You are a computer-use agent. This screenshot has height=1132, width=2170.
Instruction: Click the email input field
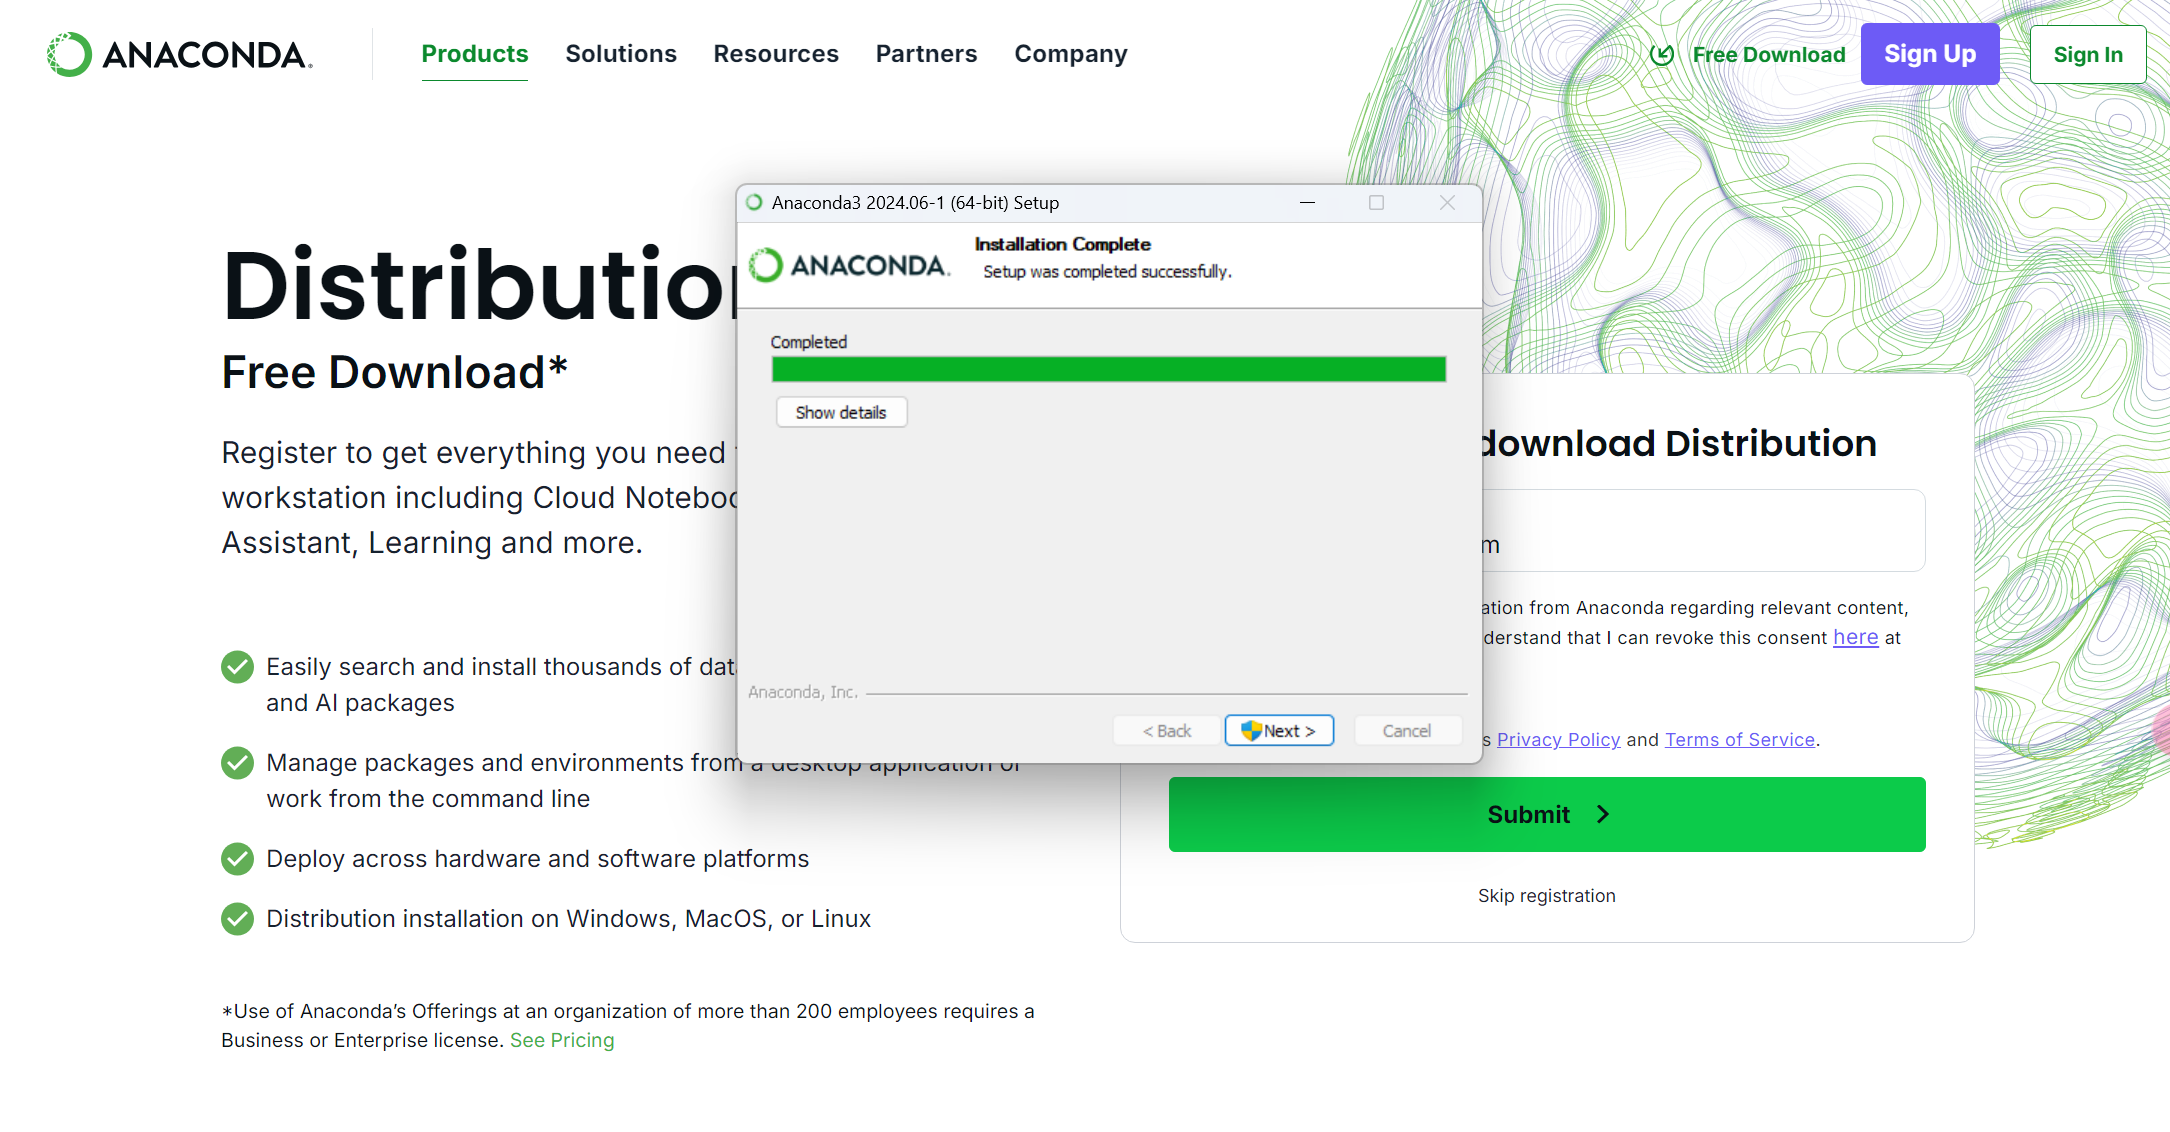pos(1700,531)
